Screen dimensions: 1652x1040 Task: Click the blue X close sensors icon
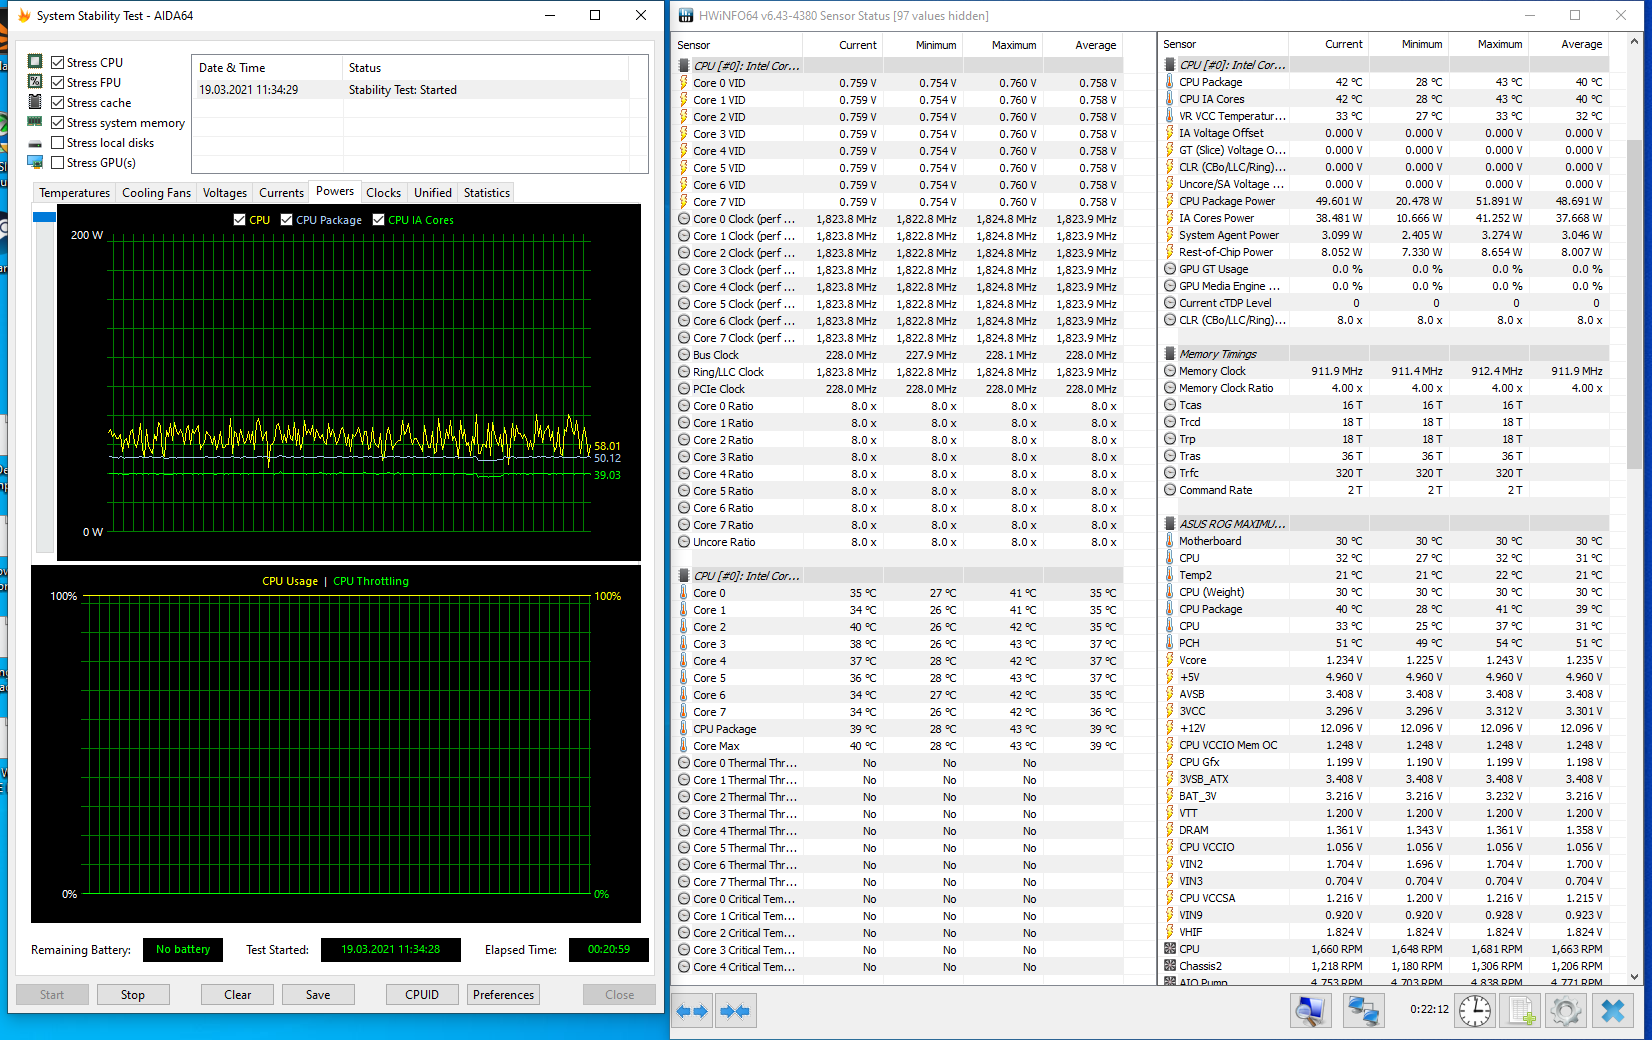click(x=1612, y=1011)
